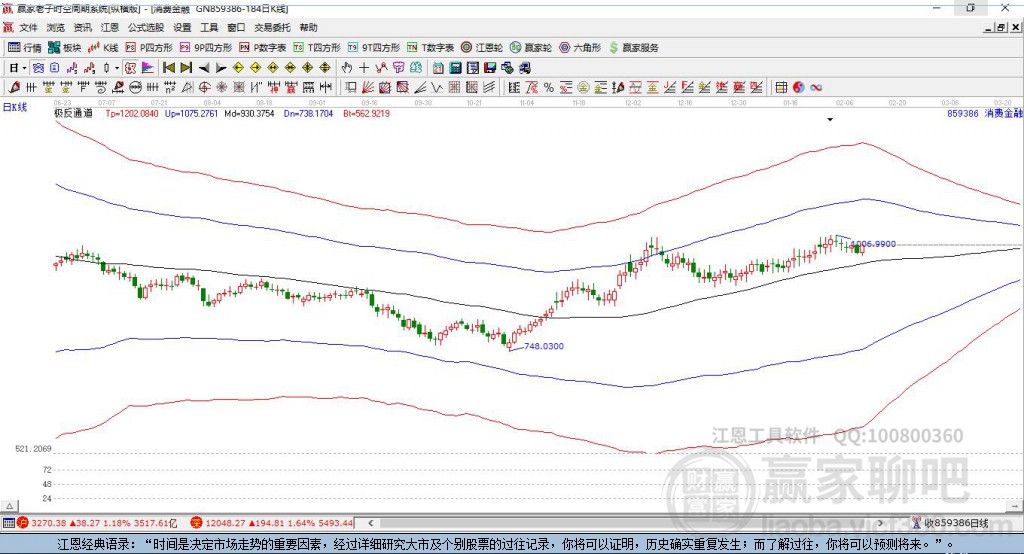The width and height of the screenshot is (1024, 554).
Task: Open the 六角形 hexagon tool
Action: click(580, 48)
